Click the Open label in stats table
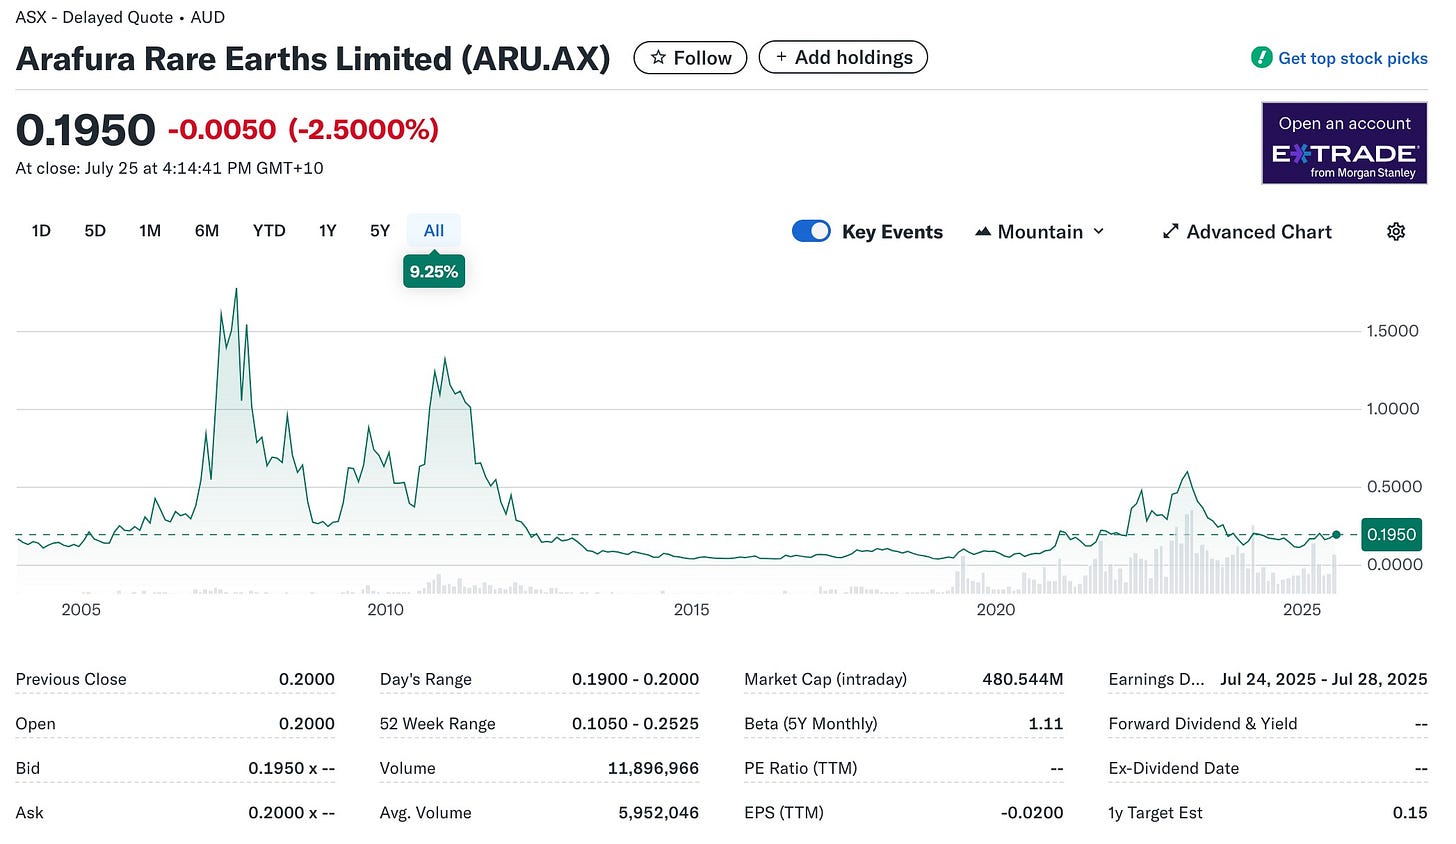This screenshot has width=1456, height=844. click(x=36, y=724)
